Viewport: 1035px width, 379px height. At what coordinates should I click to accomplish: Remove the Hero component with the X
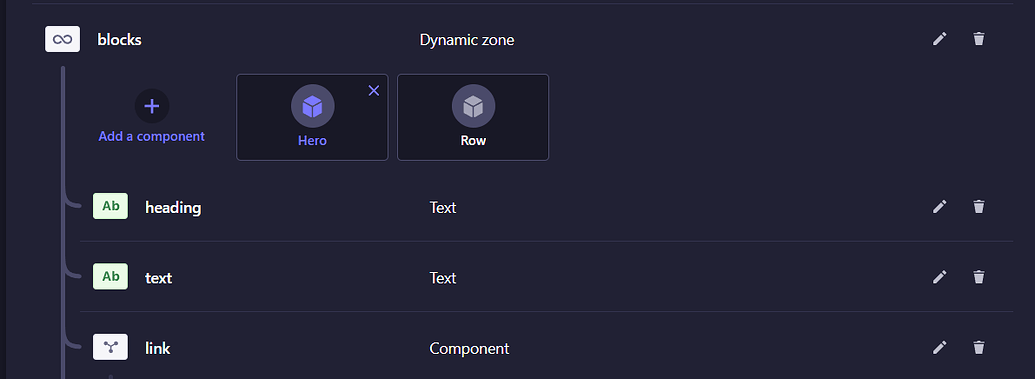[x=374, y=90]
